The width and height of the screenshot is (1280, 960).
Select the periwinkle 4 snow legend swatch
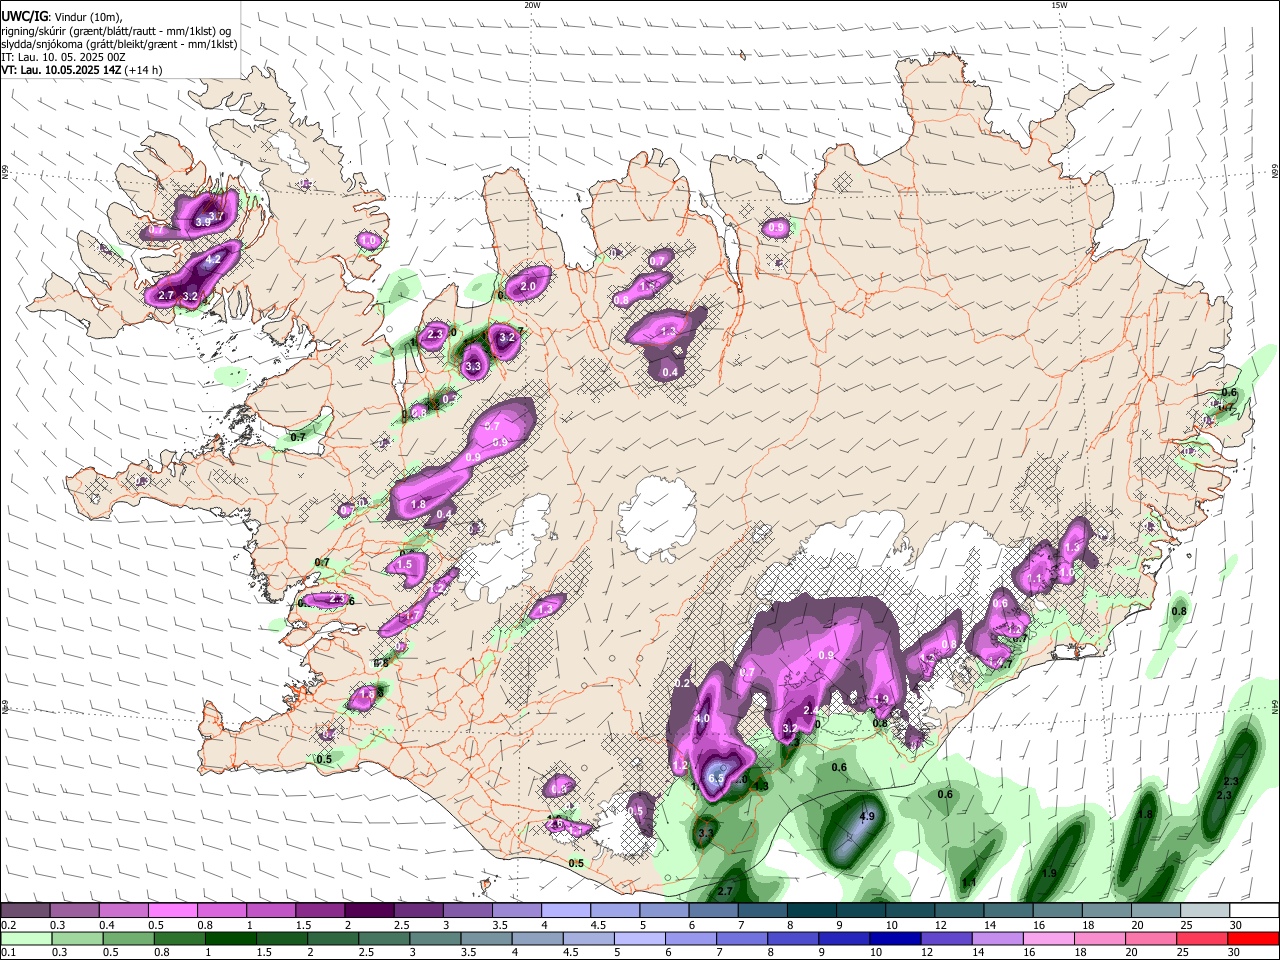(x=566, y=911)
